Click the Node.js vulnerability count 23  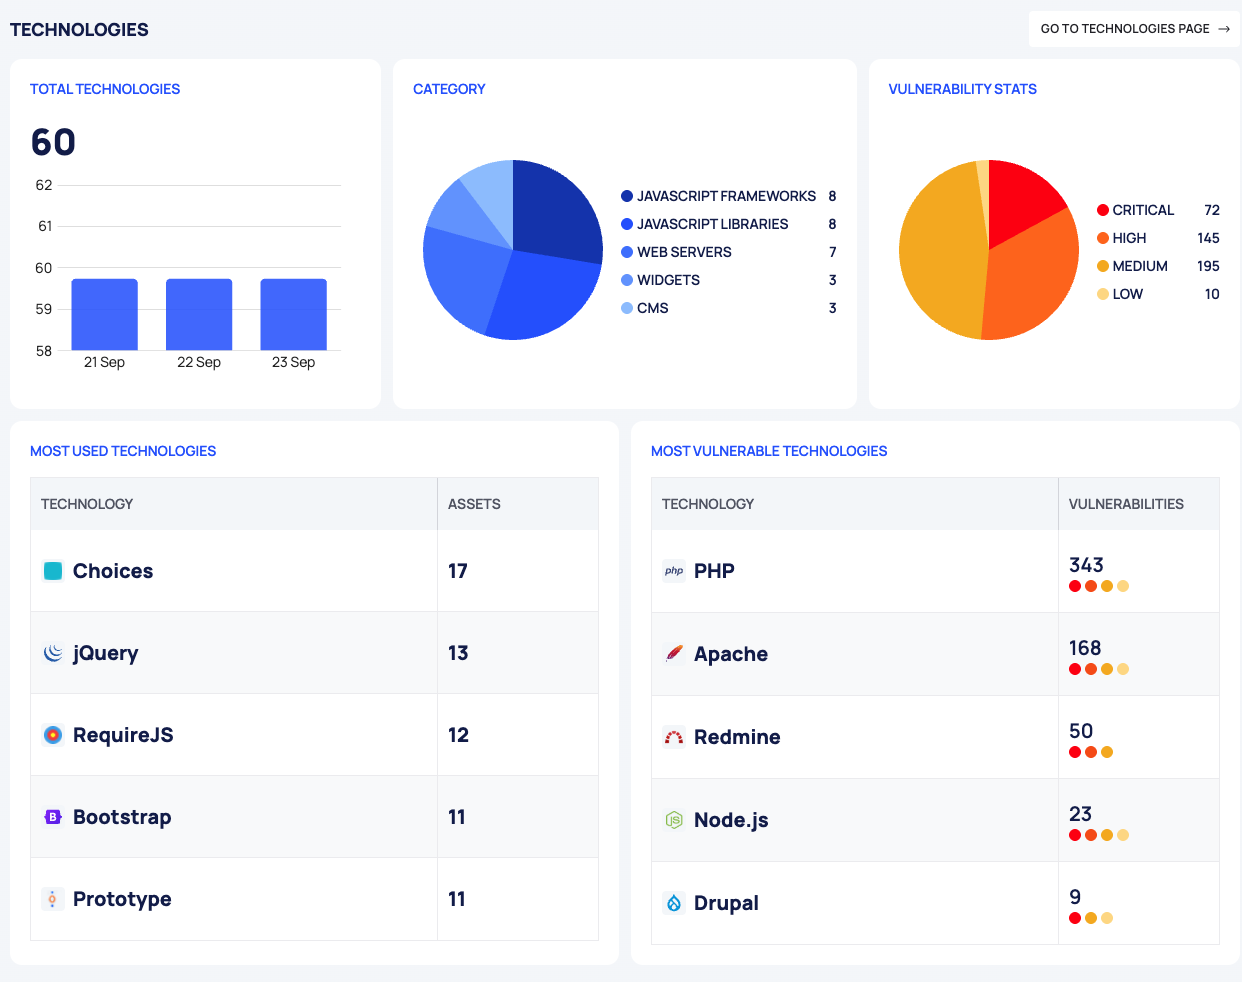point(1080,814)
